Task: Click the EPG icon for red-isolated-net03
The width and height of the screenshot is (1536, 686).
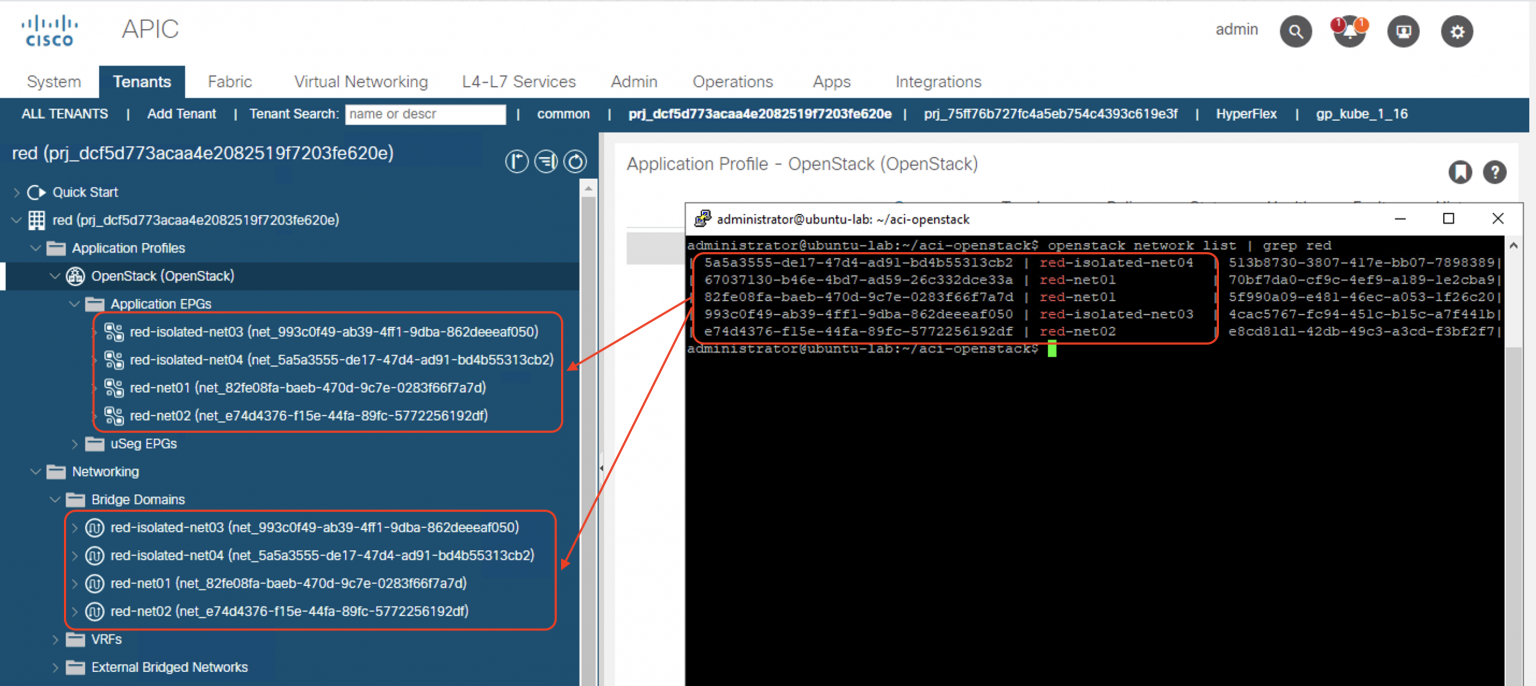Action: pyautogui.click(x=114, y=332)
